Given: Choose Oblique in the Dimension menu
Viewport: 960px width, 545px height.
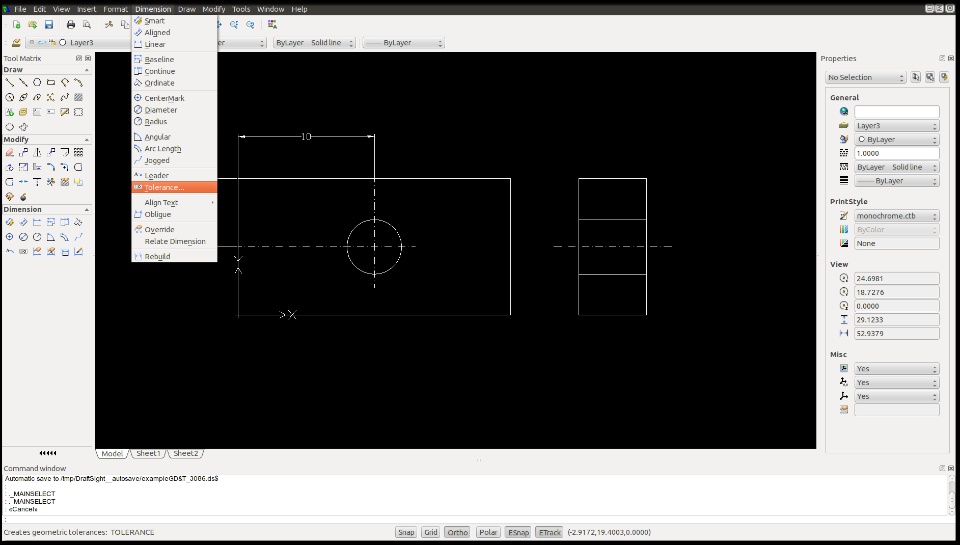Looking at the screenshot, I should (174, 214).
